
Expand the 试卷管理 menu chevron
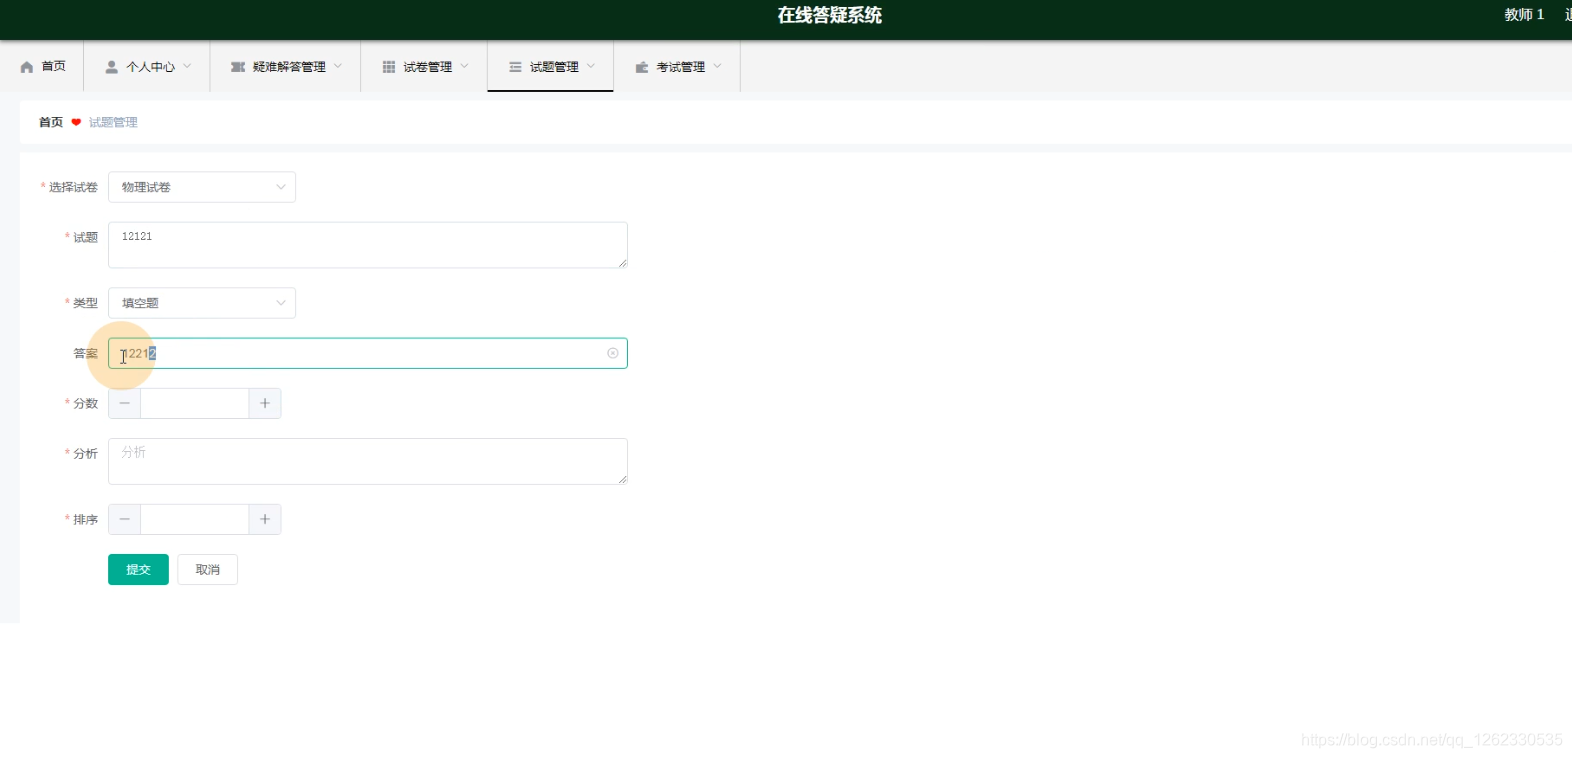point(464,66)
